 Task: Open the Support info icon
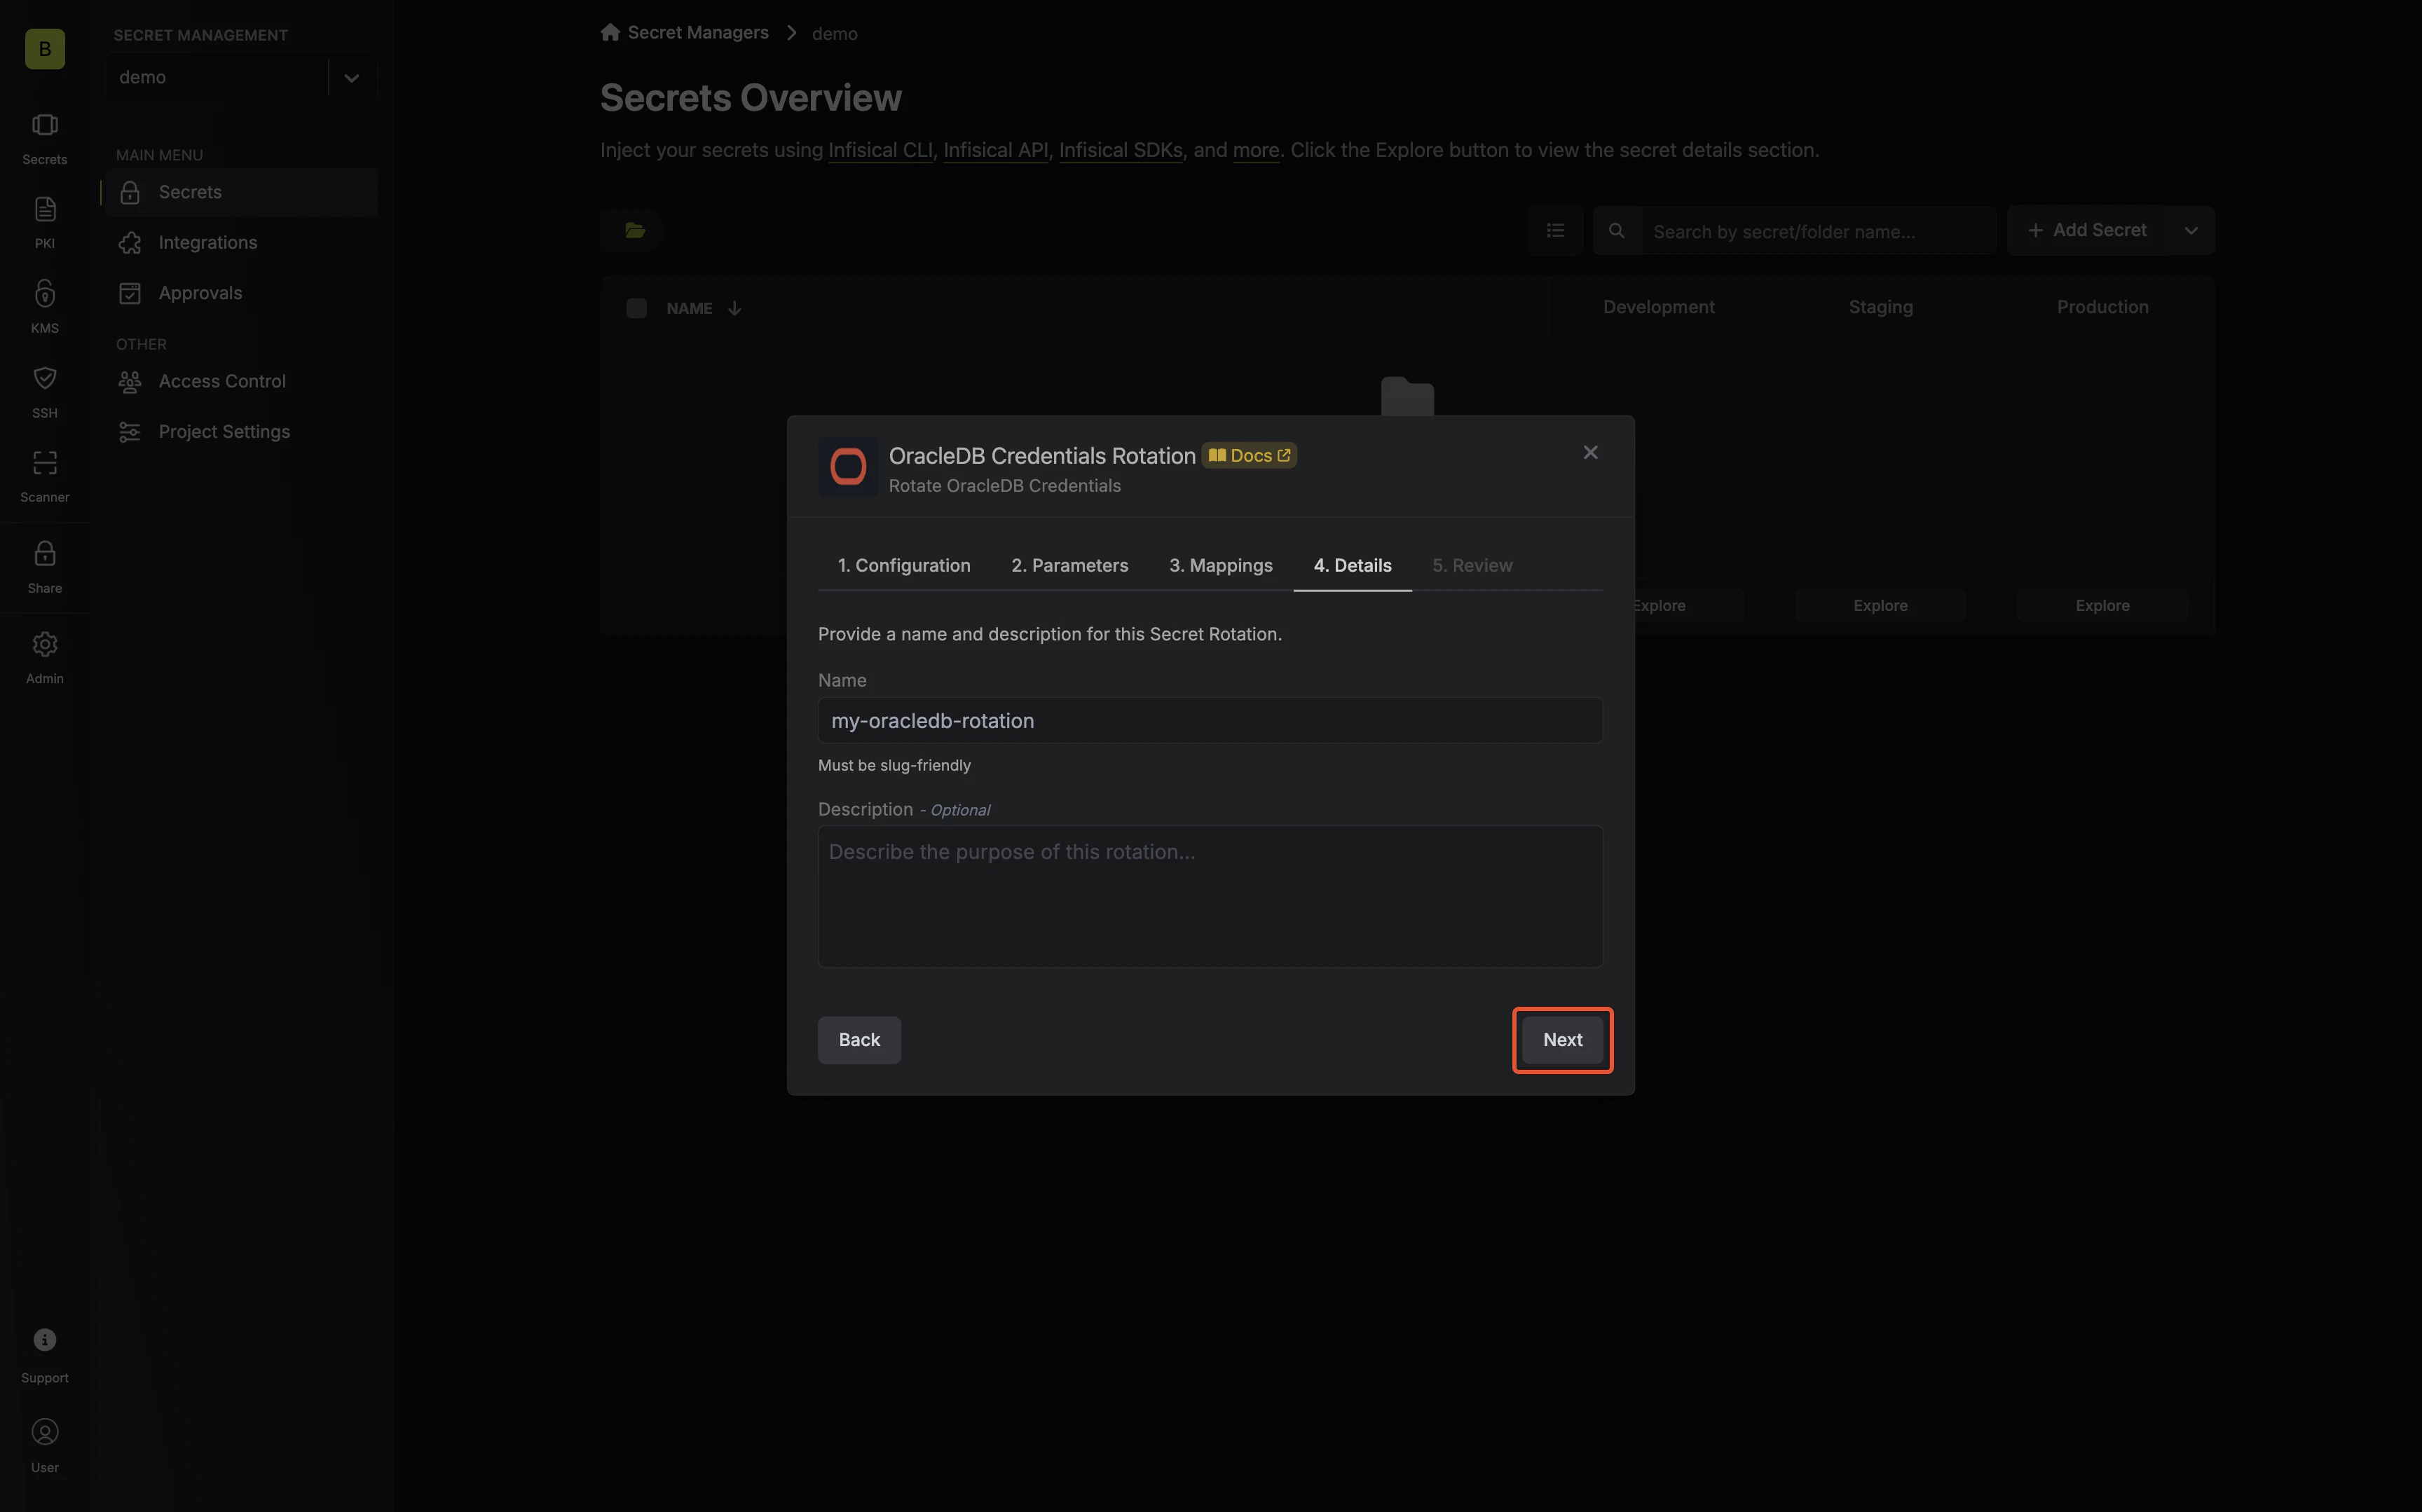(x=45, y=1355)
